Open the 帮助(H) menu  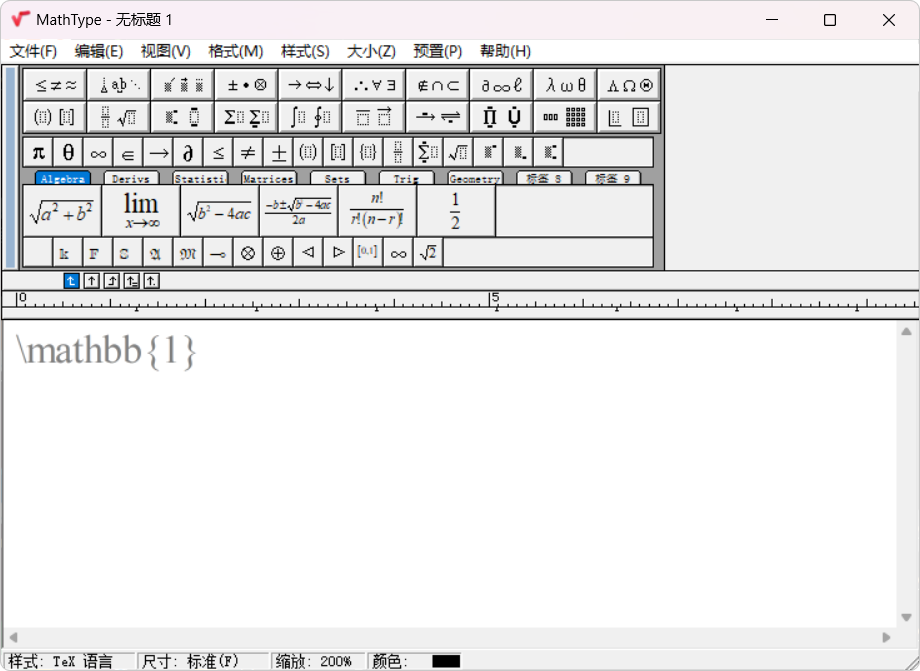point(505,52)
